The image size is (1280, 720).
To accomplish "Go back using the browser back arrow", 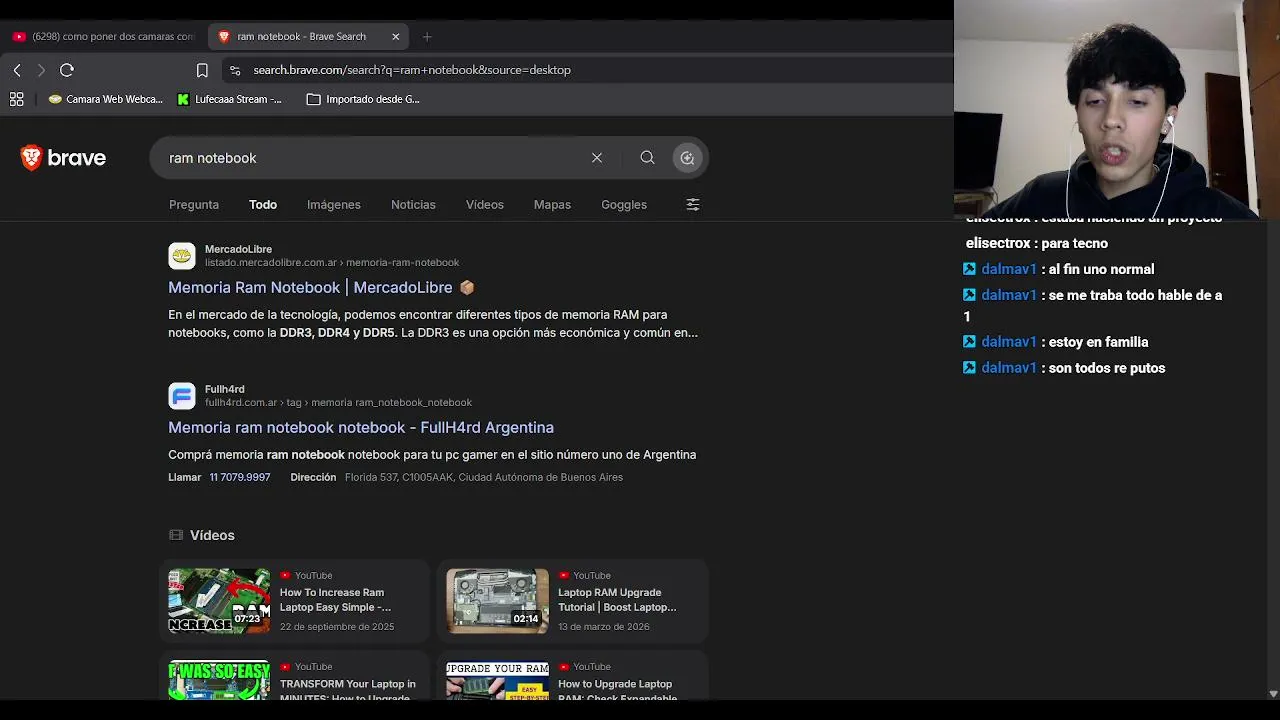I will point(17,70).
